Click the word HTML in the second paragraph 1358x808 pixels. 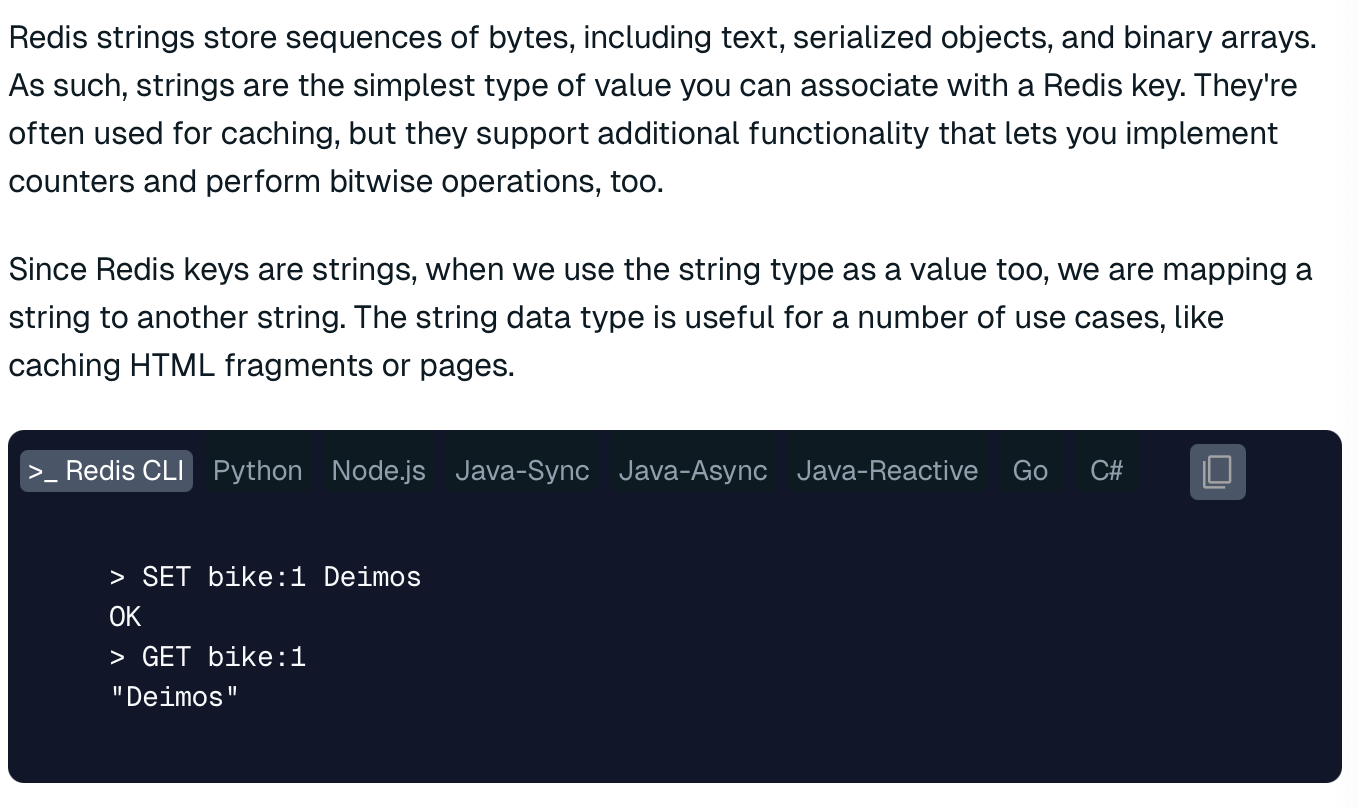click(172, 365)
